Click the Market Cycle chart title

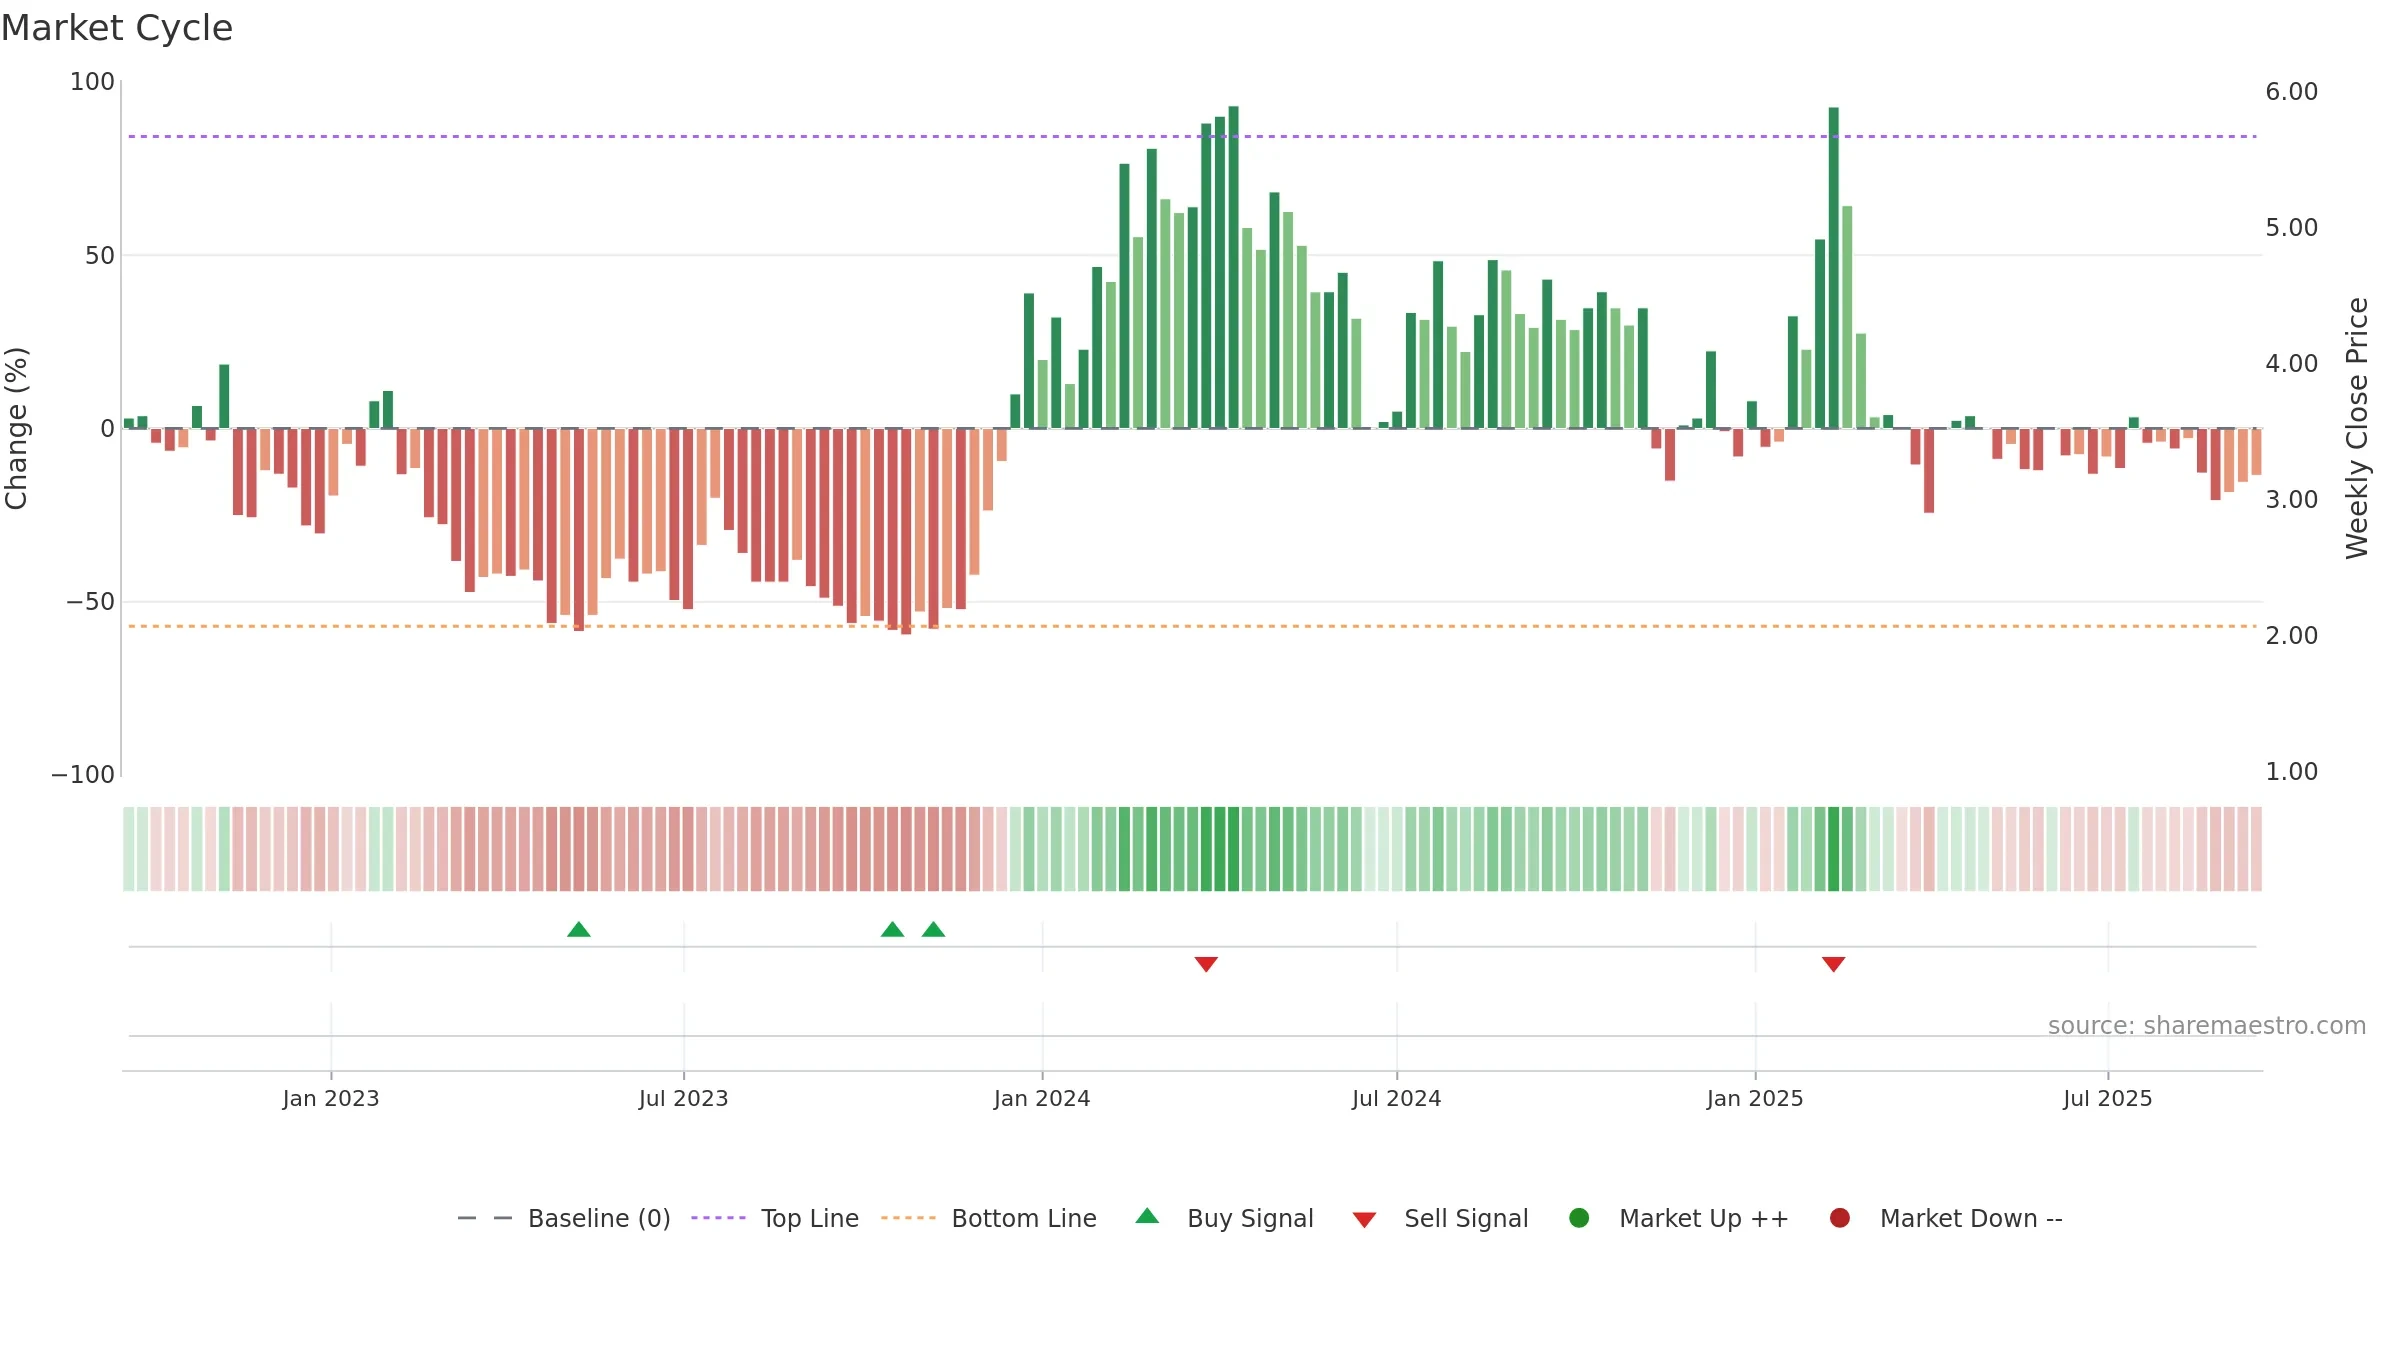pyautogui.click(x=117, y=28)
